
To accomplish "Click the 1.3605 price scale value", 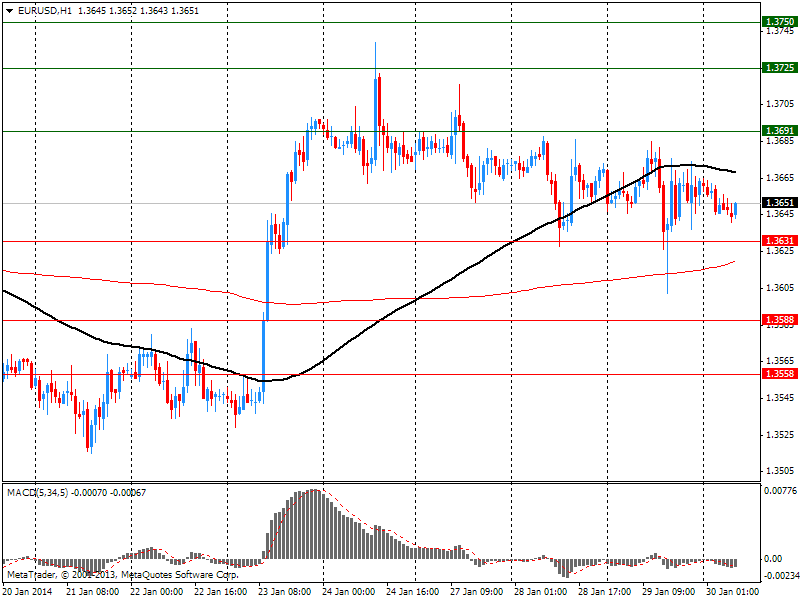I will point(780,288).
